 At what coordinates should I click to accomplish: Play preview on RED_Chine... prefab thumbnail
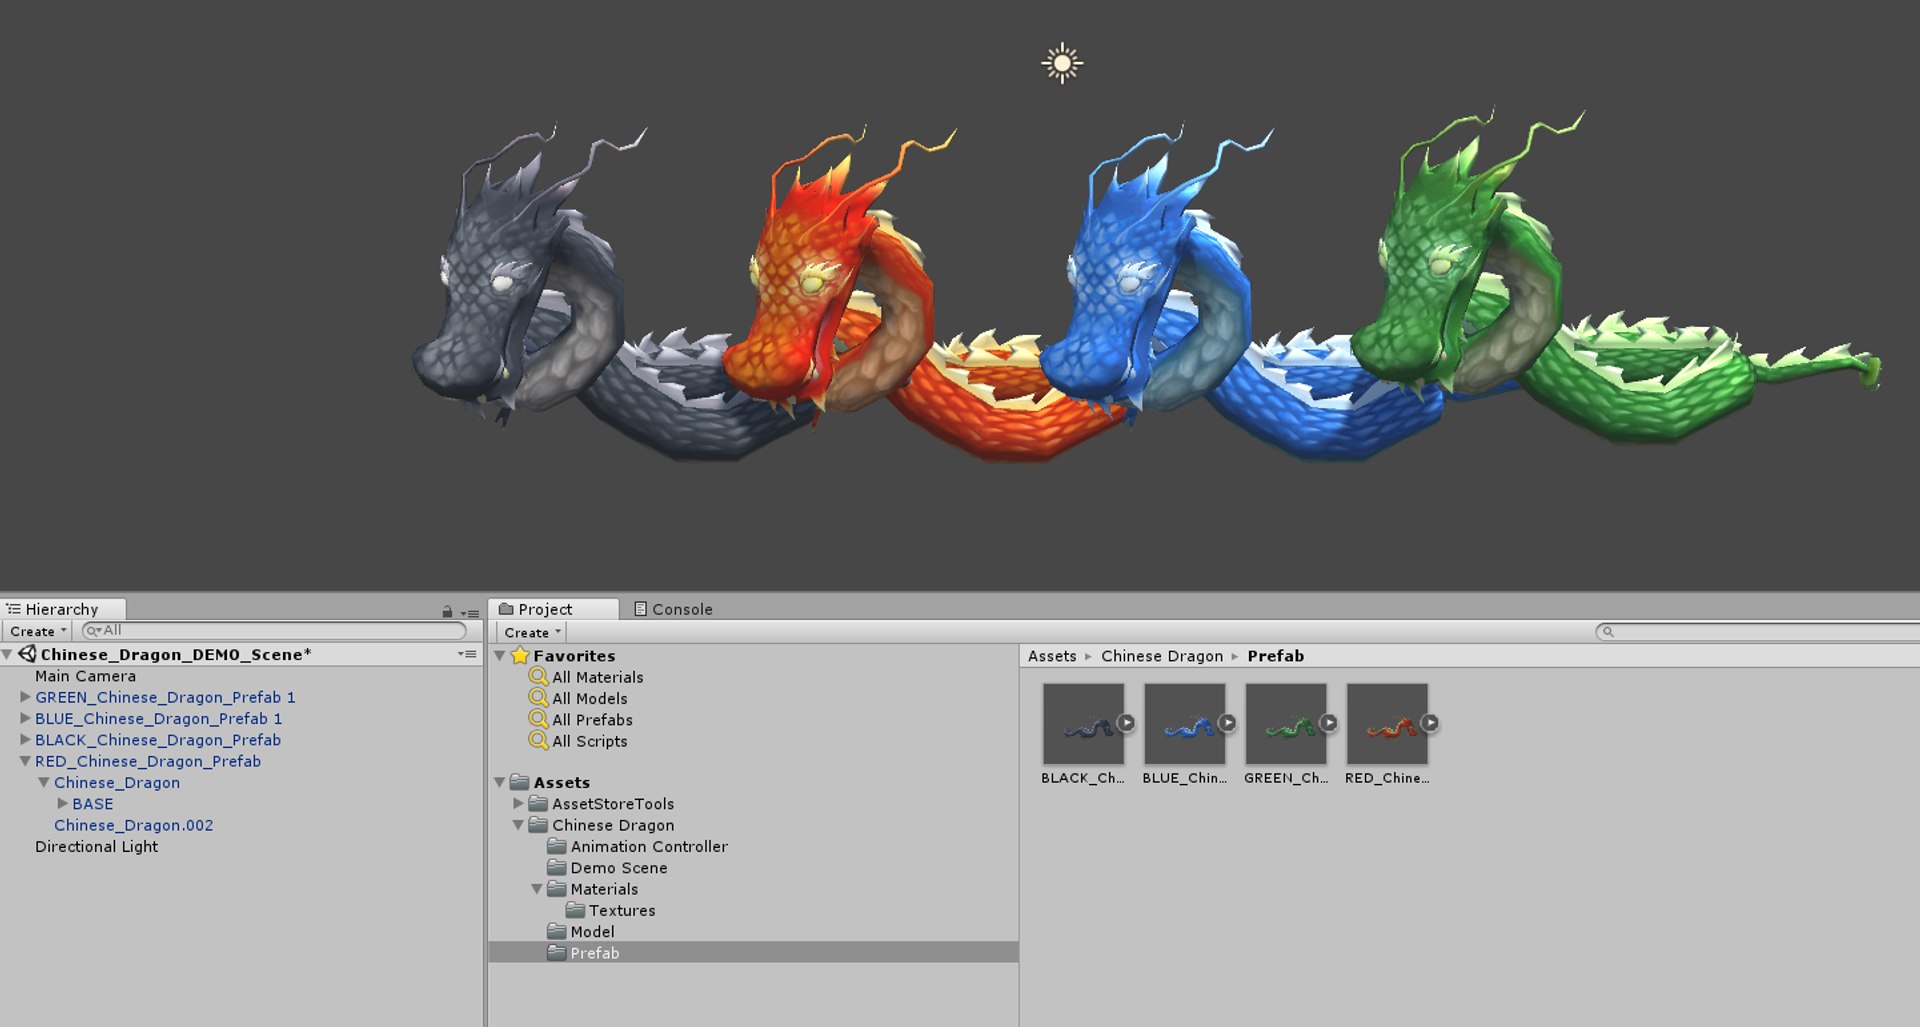click(x=1430, y=723)
